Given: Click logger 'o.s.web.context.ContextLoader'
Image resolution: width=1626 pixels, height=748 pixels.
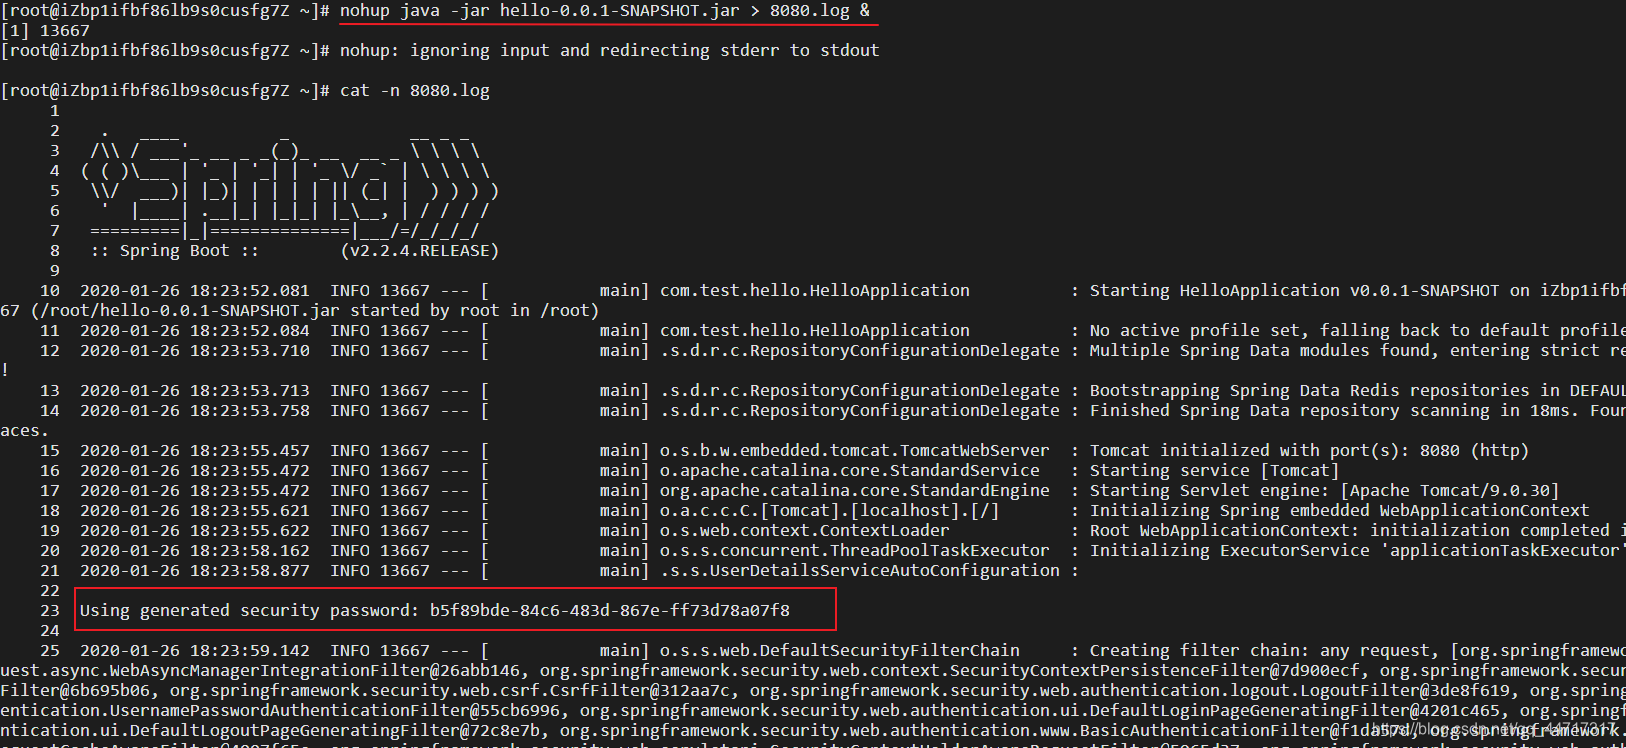Looking at the screenshot, I should [805, 530].
